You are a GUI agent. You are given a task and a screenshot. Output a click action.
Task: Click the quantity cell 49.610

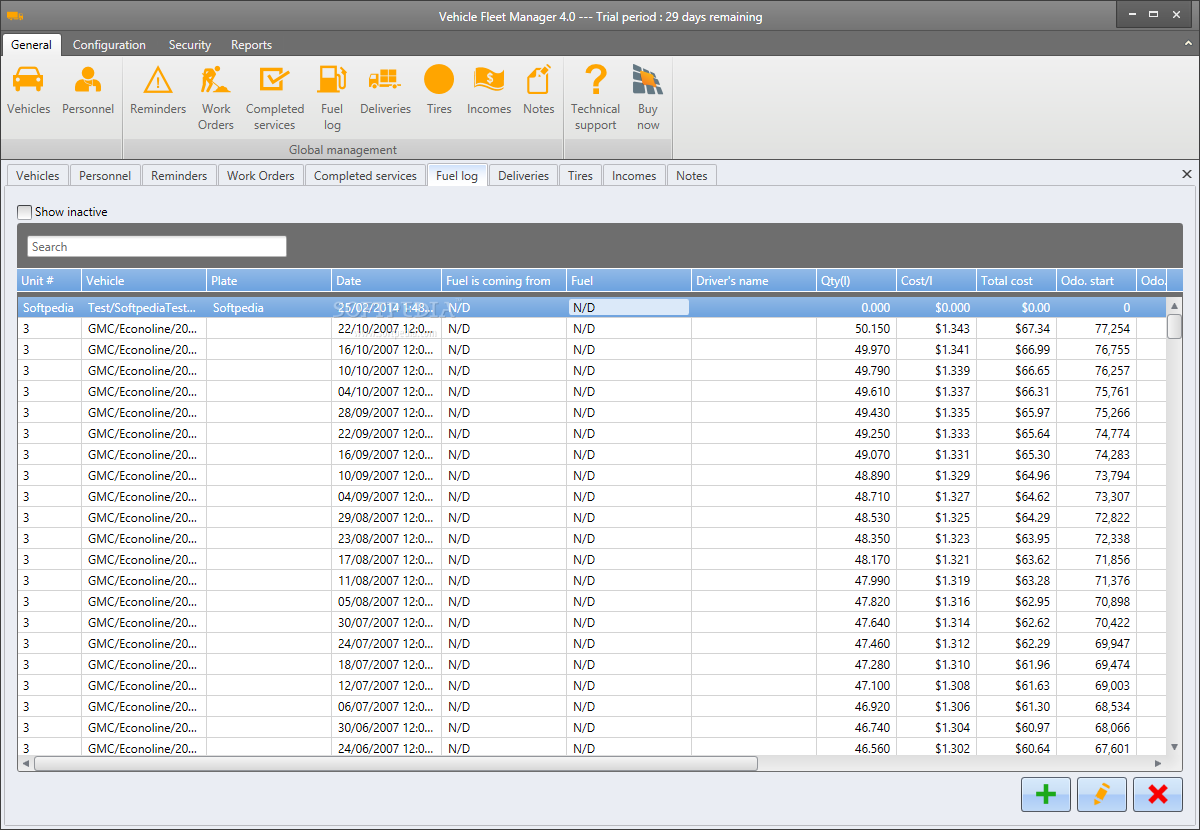856,391
